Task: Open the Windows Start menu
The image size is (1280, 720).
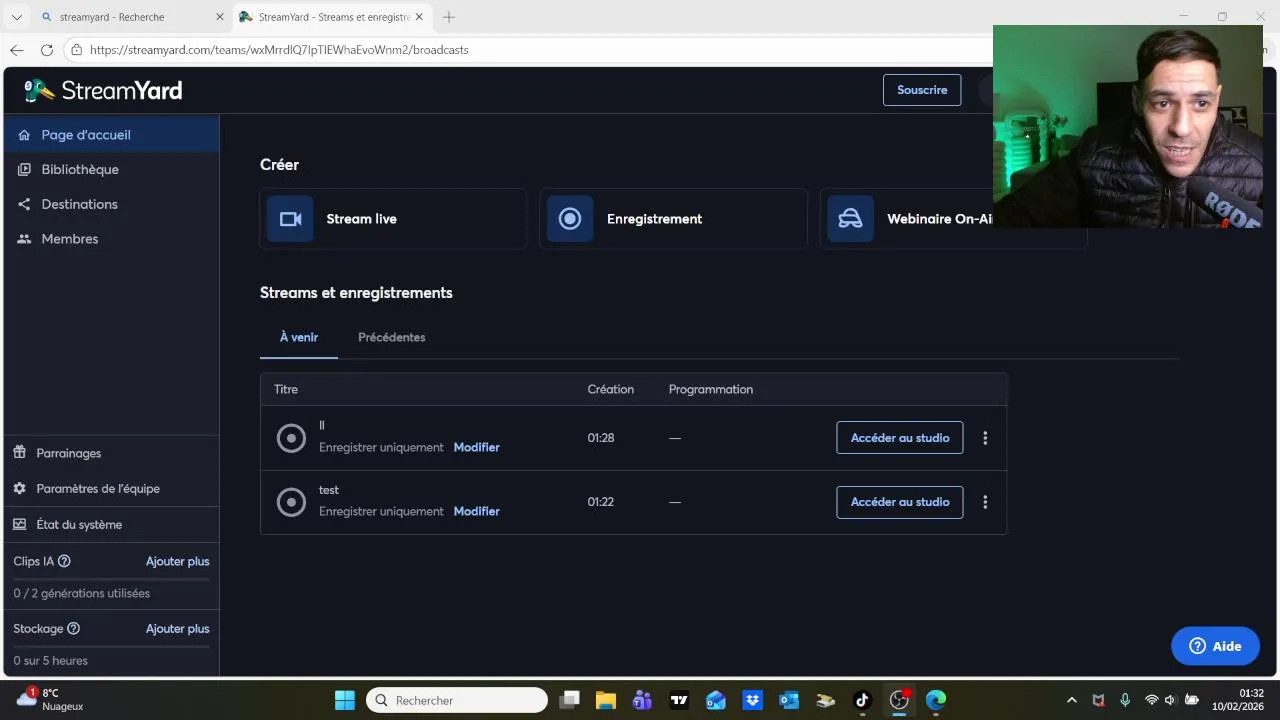Action: (x=345, y=700)
